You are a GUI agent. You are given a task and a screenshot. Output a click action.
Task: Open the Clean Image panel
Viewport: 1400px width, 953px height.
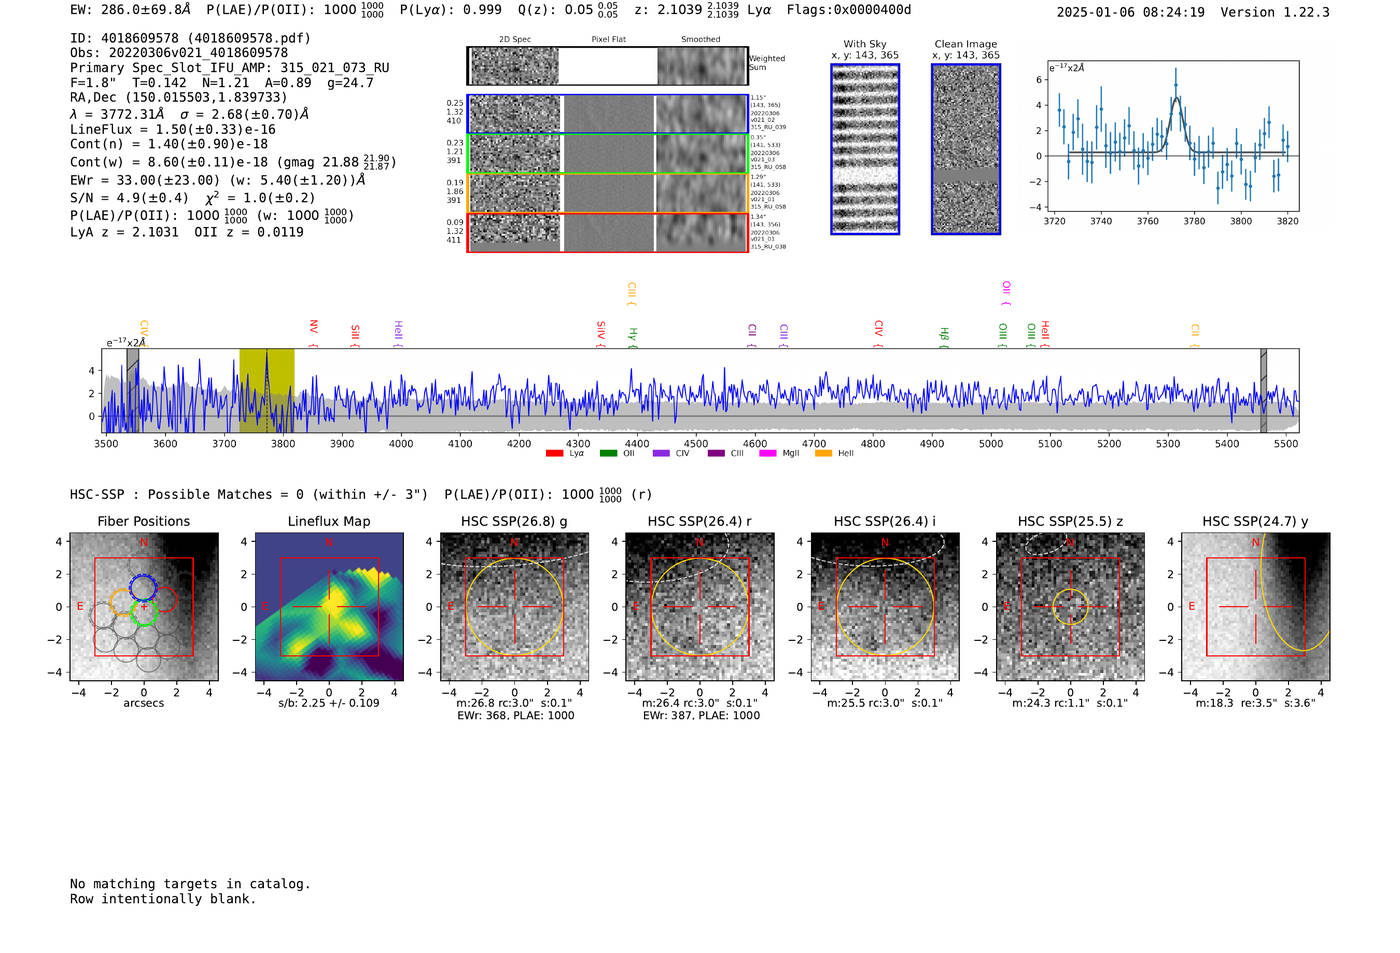click(966, 149)
